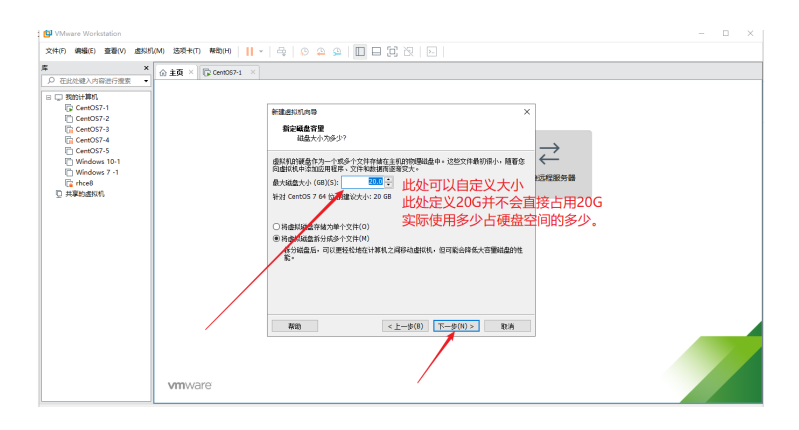Click the orange pause/suspend VM icon
799x430 pixels.
(249, 51)
